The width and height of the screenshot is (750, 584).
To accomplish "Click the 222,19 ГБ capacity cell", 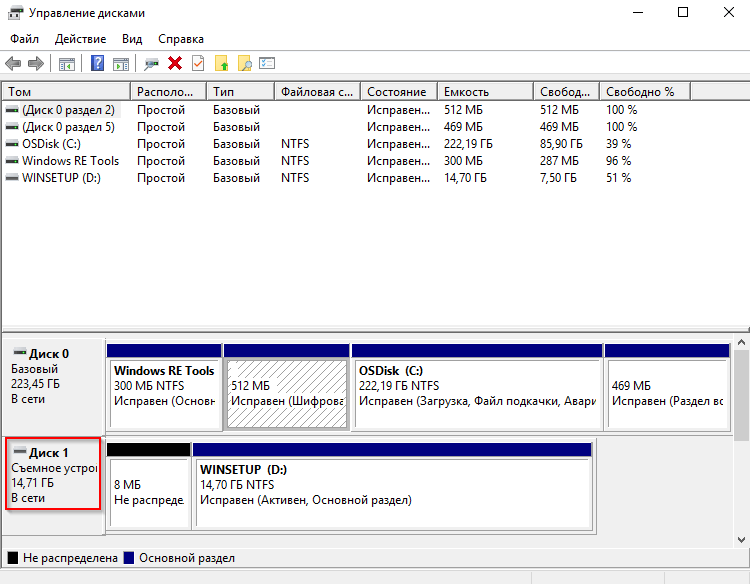I will tap(468, 144).
